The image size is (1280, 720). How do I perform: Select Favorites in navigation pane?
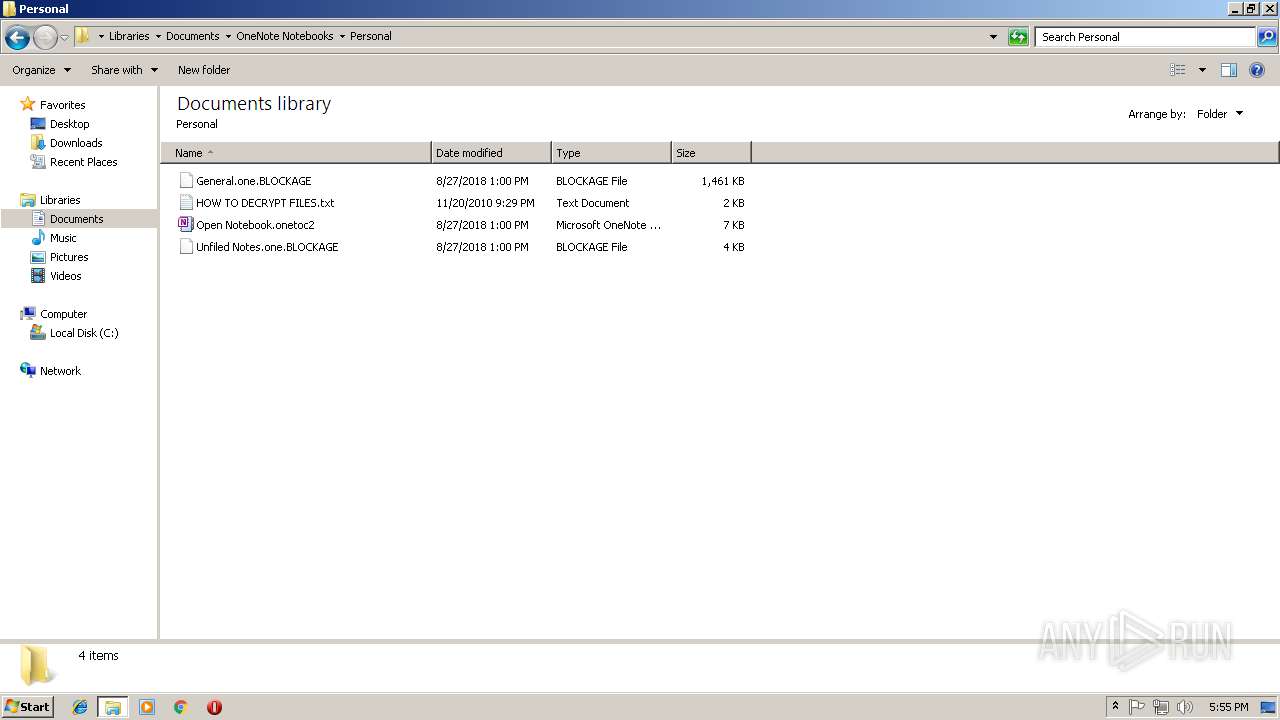click(62, 105)
